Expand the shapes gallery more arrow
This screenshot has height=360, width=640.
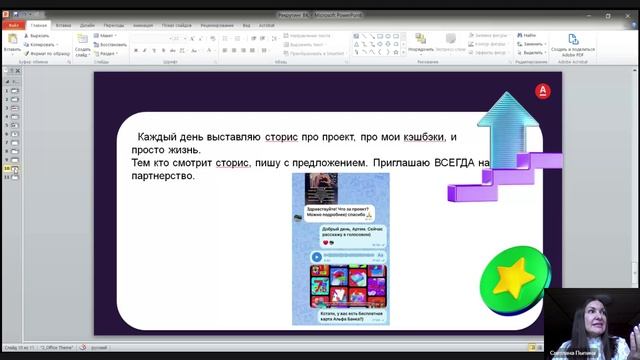(404, 52)
